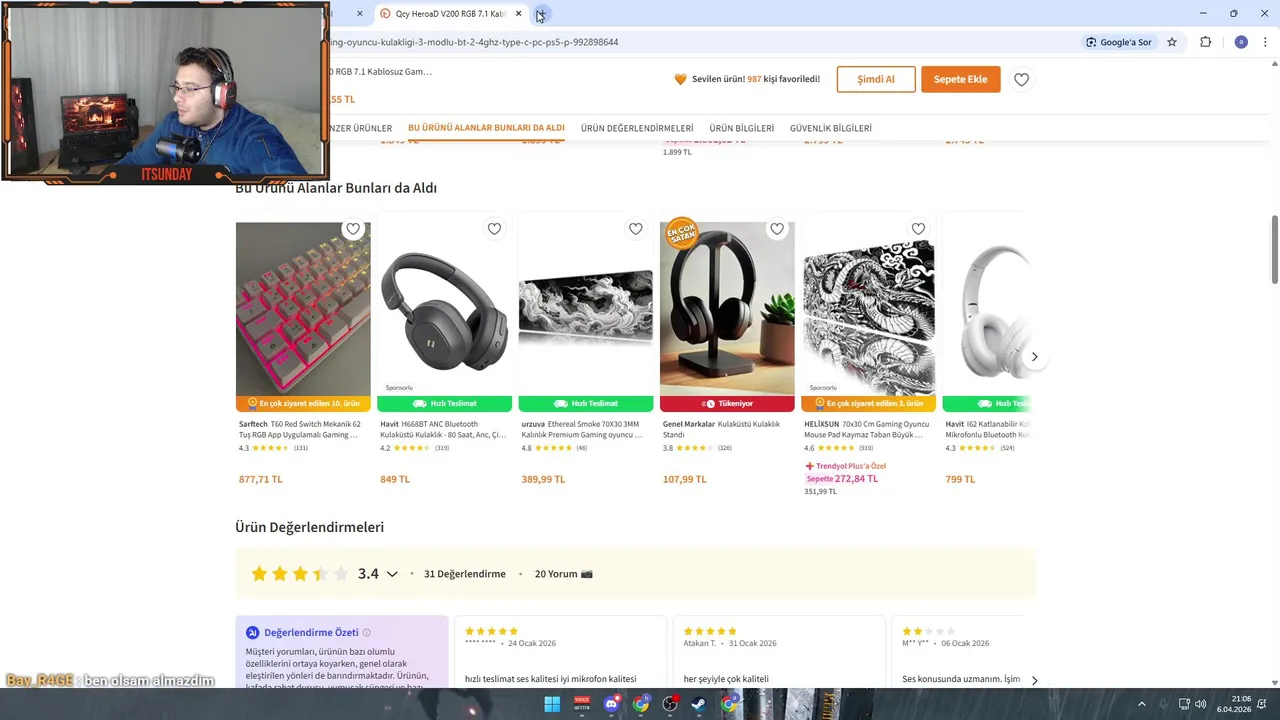Screen dimensions: 1280x720
Task: Favorite the urzuva Ethereal Smoke mousepad card
Action: [x=635, y=229]
